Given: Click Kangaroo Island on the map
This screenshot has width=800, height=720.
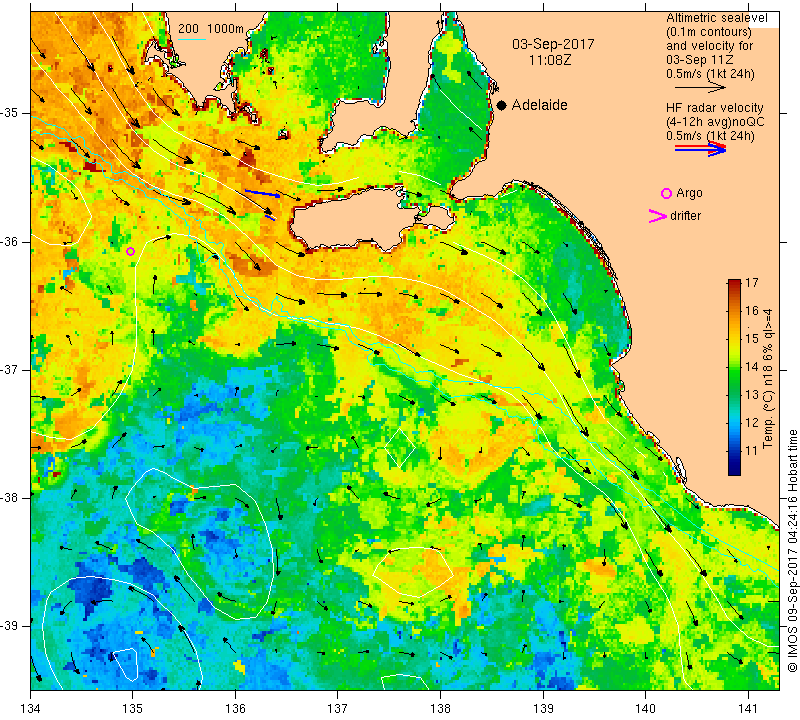Looking at the screenshot, I should pyautogui.click(x=357, y=219).
